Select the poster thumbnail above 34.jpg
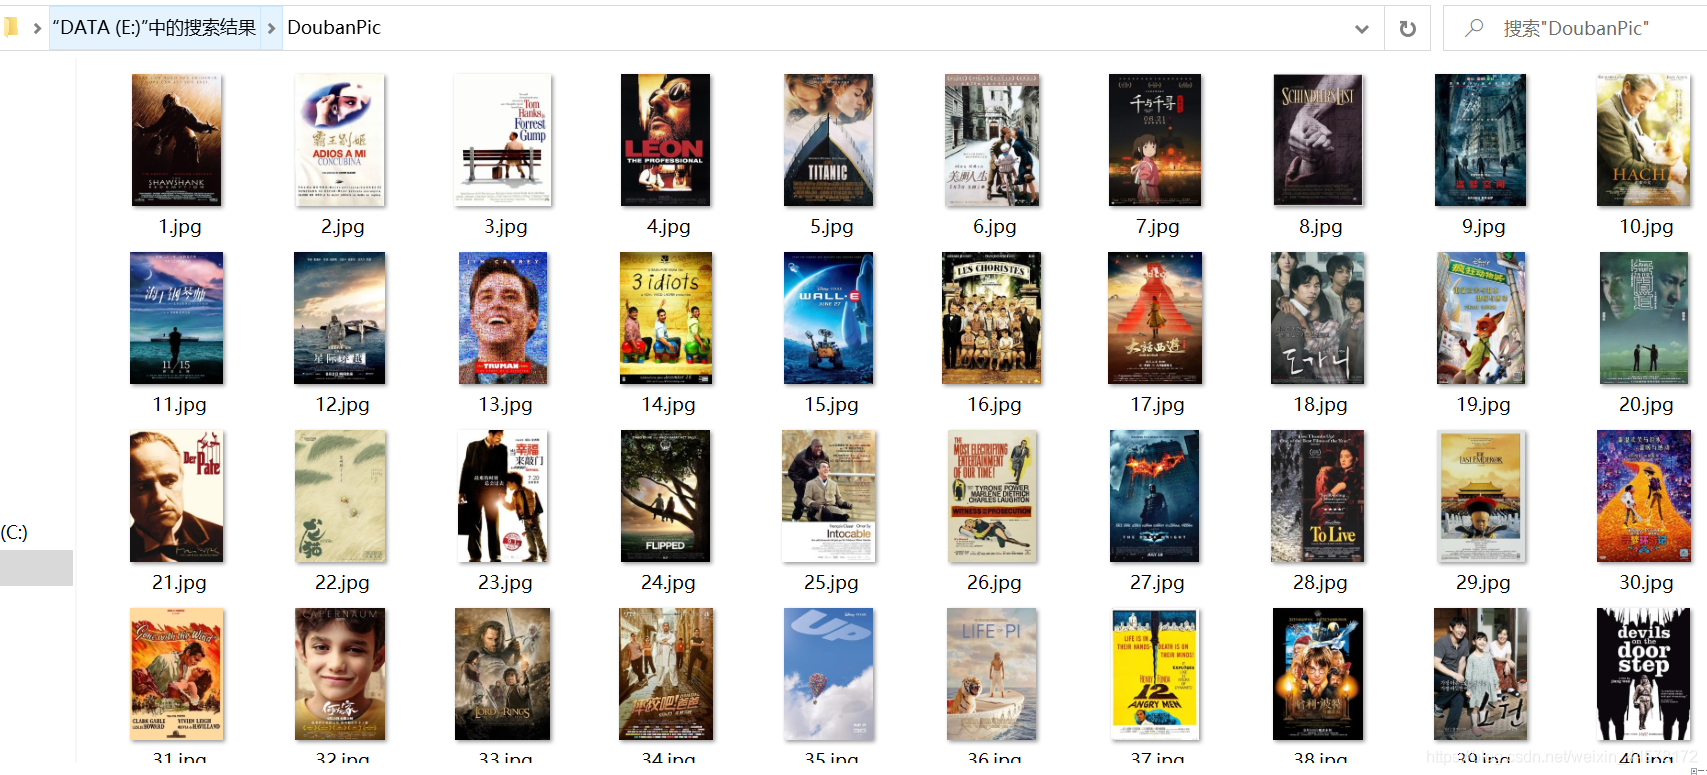The height and width of the screenshot is (775, 1707). pyautogui.click(x=666, y=674)
